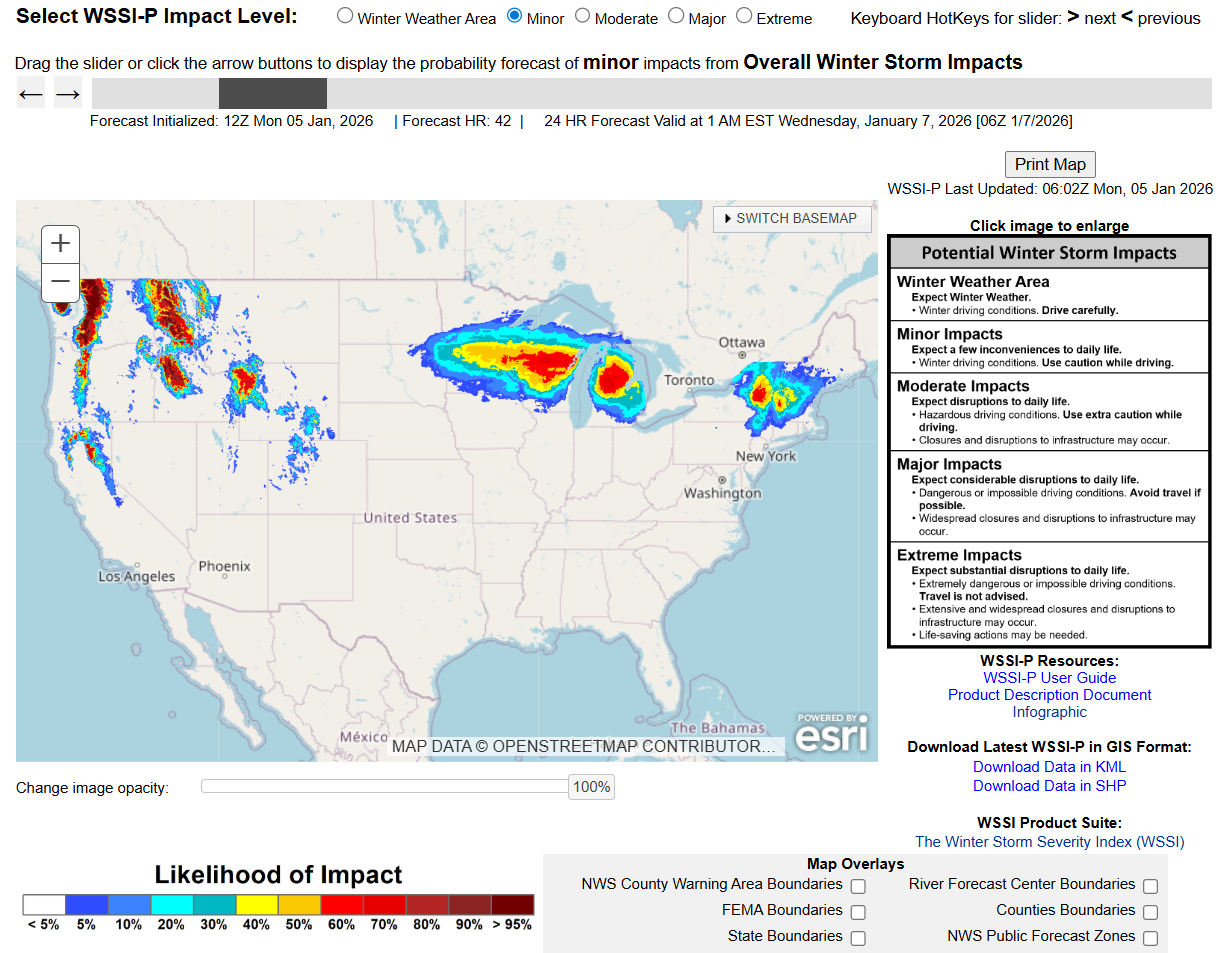Advance forecast with the right arrow
This screenshot has height=953, width=1229.
pos(67,92)
